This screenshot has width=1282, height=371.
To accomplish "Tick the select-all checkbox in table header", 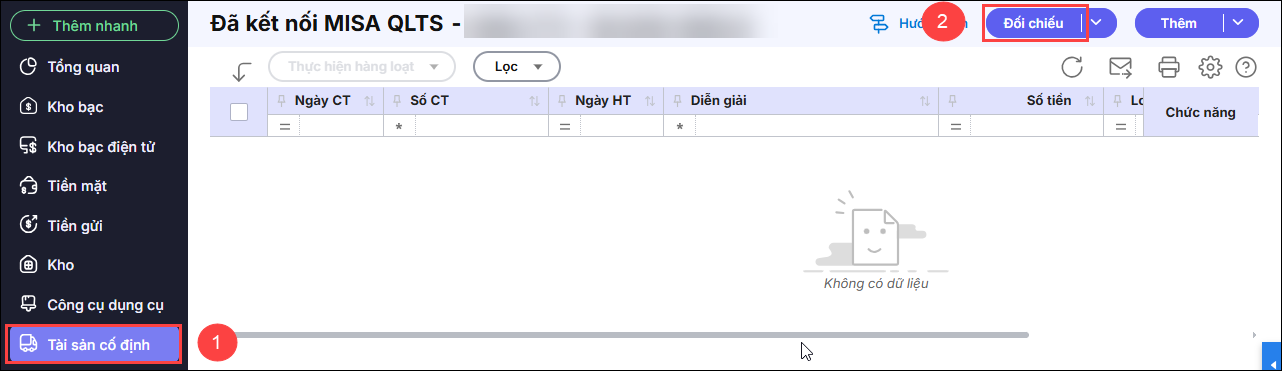I will [x=239, y=112].
